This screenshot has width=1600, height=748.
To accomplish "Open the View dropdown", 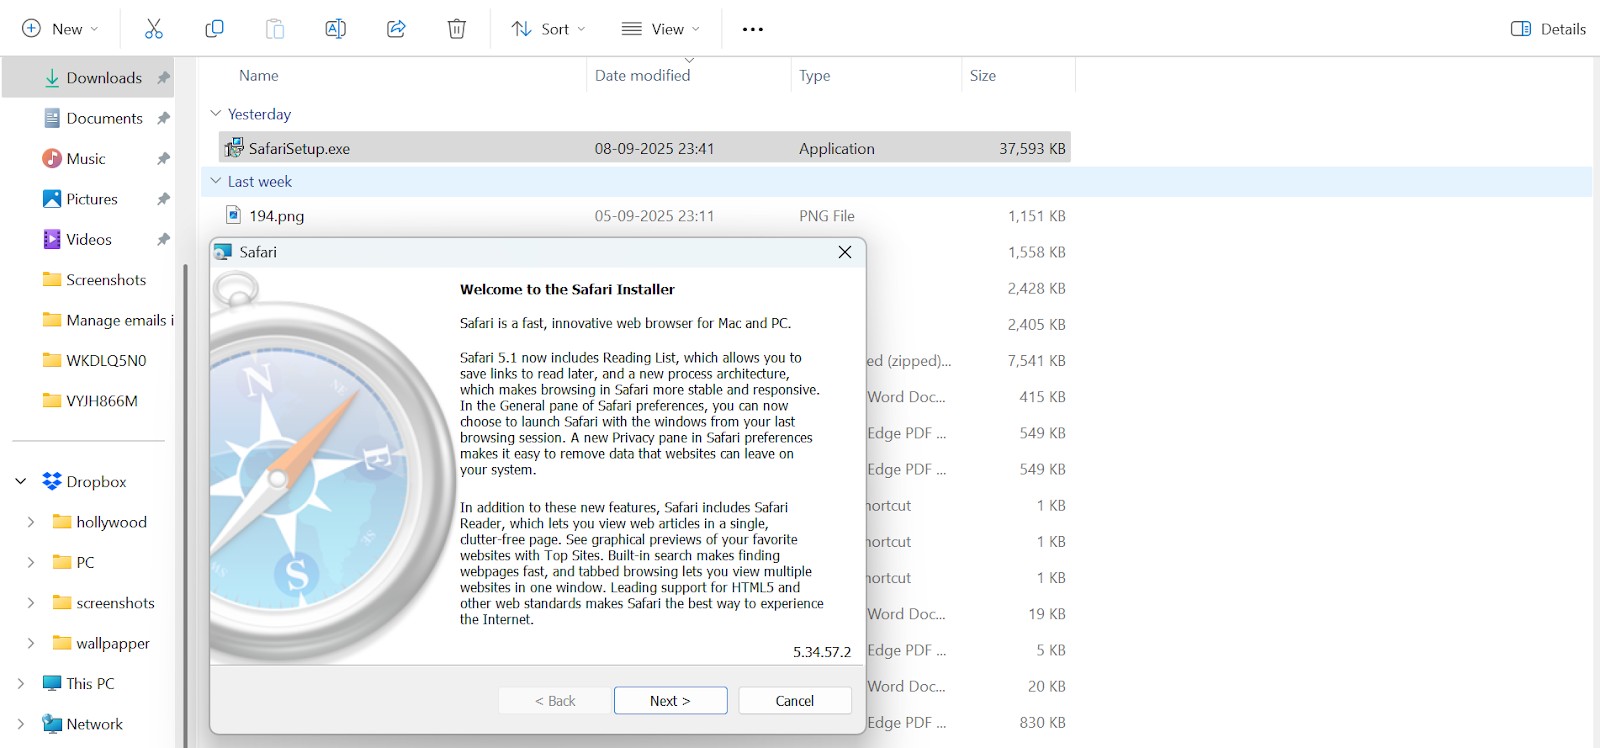I will 660,29.
